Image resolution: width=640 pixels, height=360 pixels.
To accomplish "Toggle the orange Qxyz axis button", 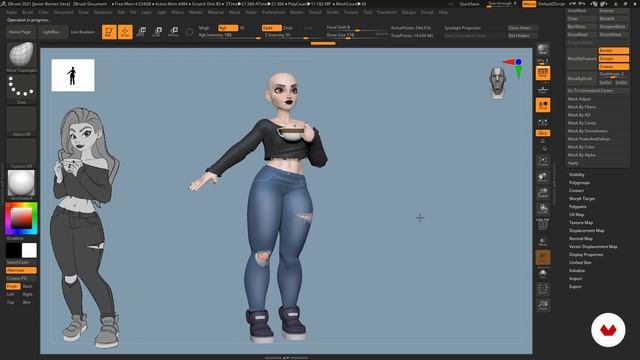I will pyautogui.click(x=542, y=133).
